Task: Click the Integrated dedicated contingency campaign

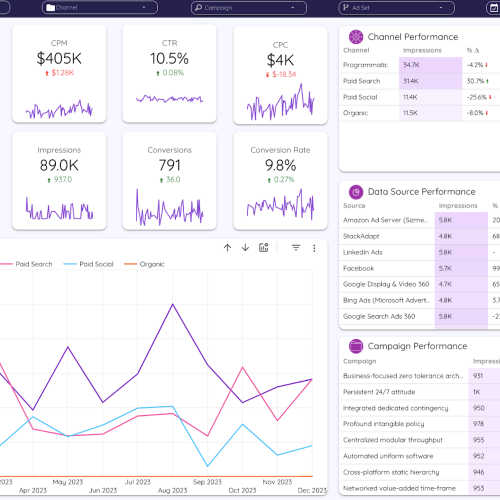Action: tap(419, 408)
